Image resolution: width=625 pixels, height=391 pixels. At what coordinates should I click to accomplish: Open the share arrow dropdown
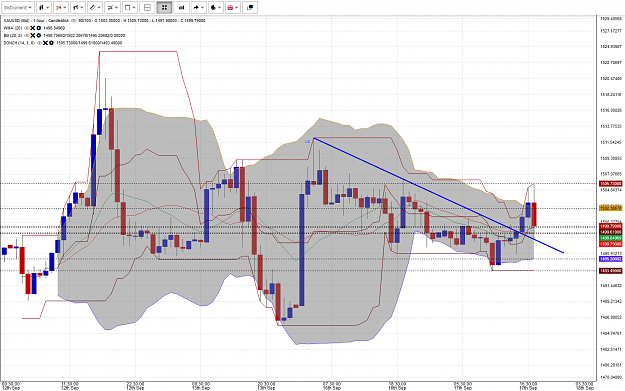pos(198,8)
